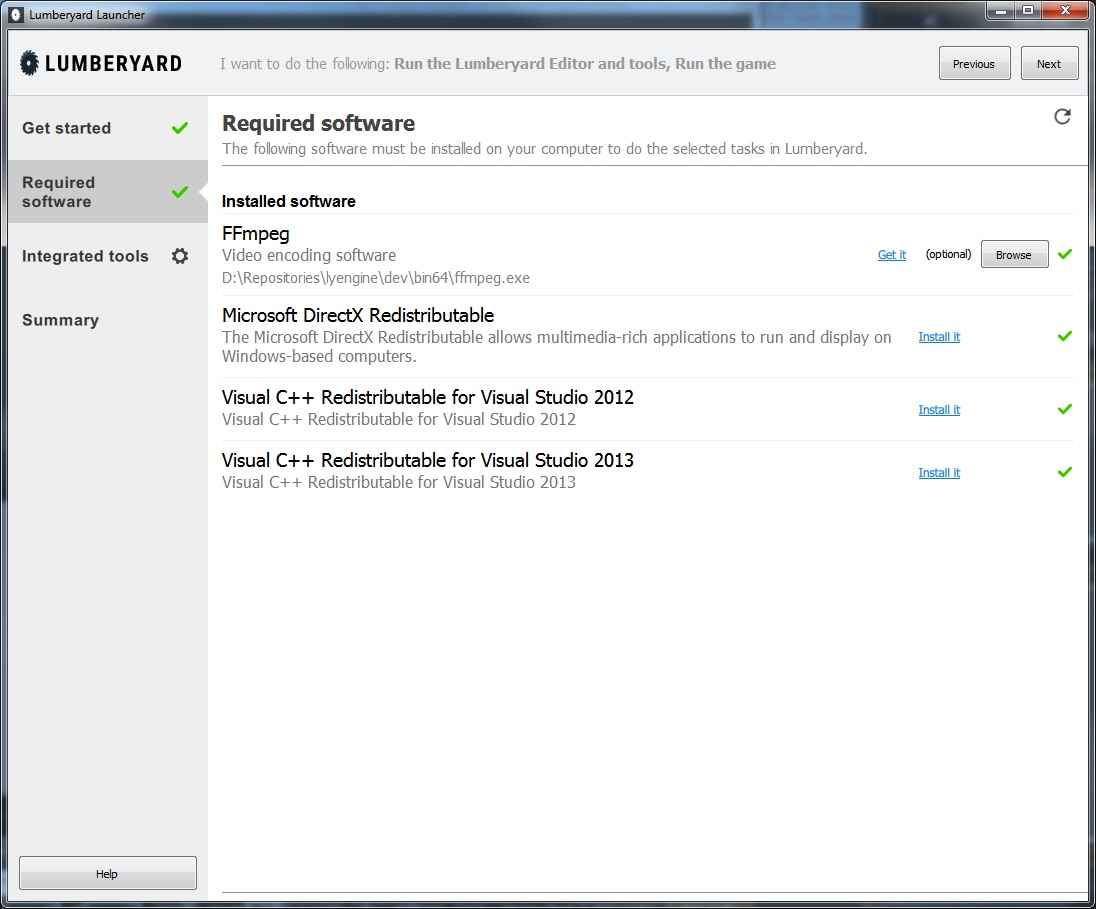This screenshot has width=1096, height=909.
Task: Click the Lumberyard logo
Action: click(x=101, y=64)
